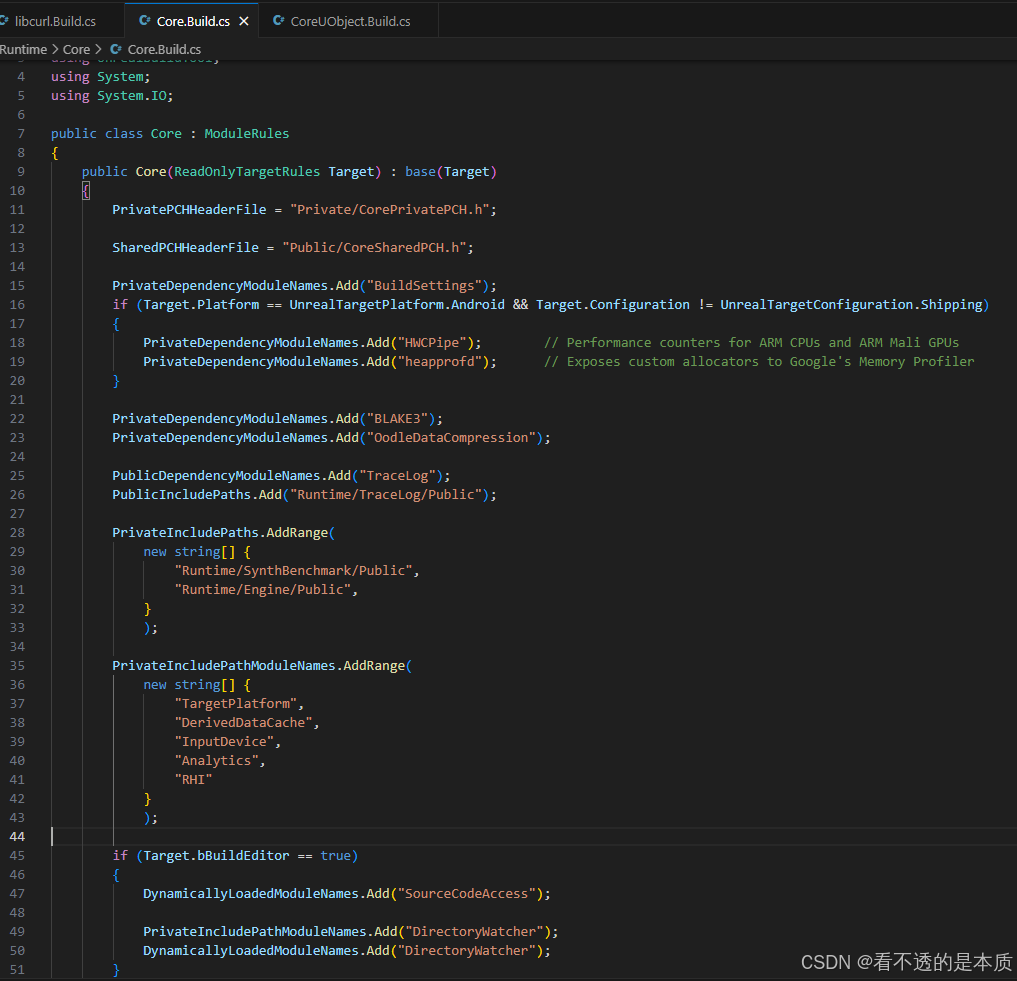The image size is (1017, 981).
Task: Click the "InputDevice" string
Action: (x=224, y=742)
